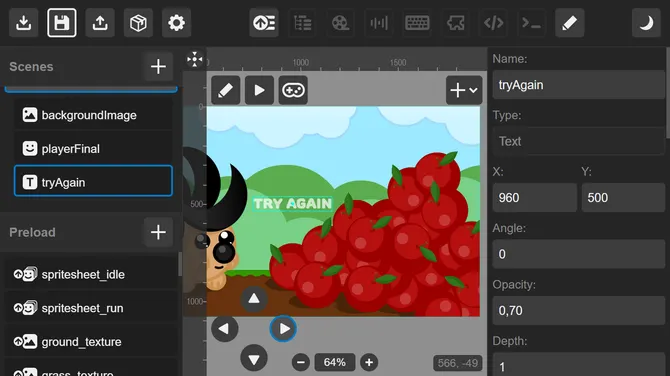This screenshot has width=670, height=376.
Task: Open settings gear icon
Action: 176,23
